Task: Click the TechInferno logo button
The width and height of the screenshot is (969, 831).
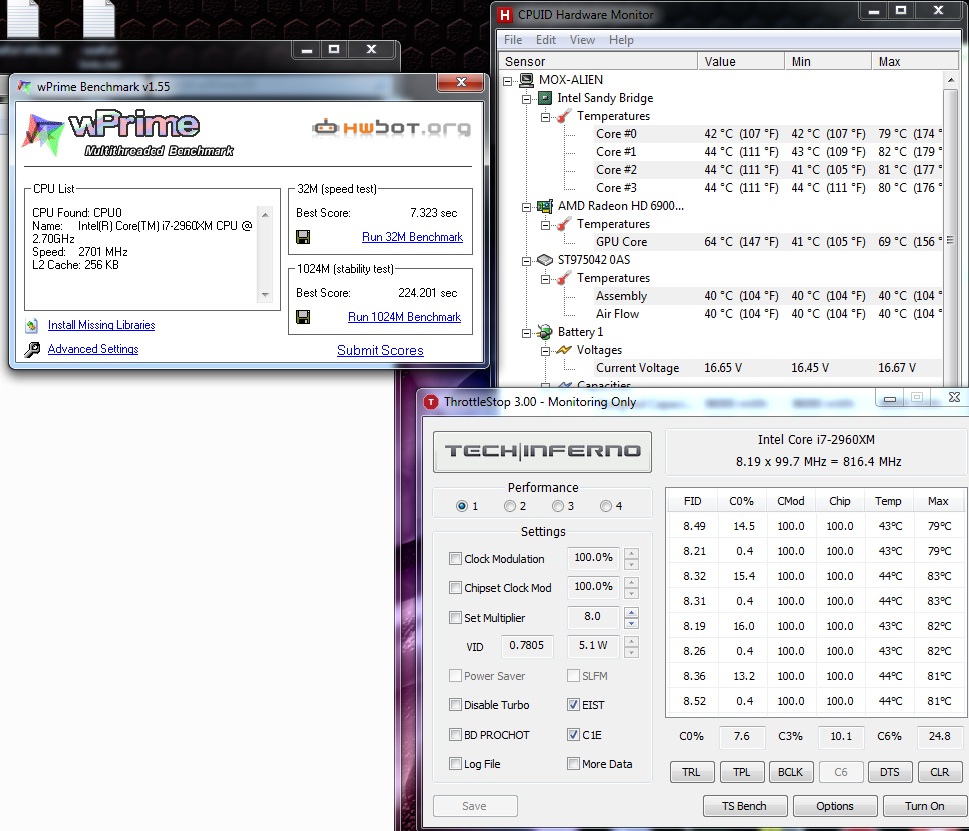Action: 542,452
